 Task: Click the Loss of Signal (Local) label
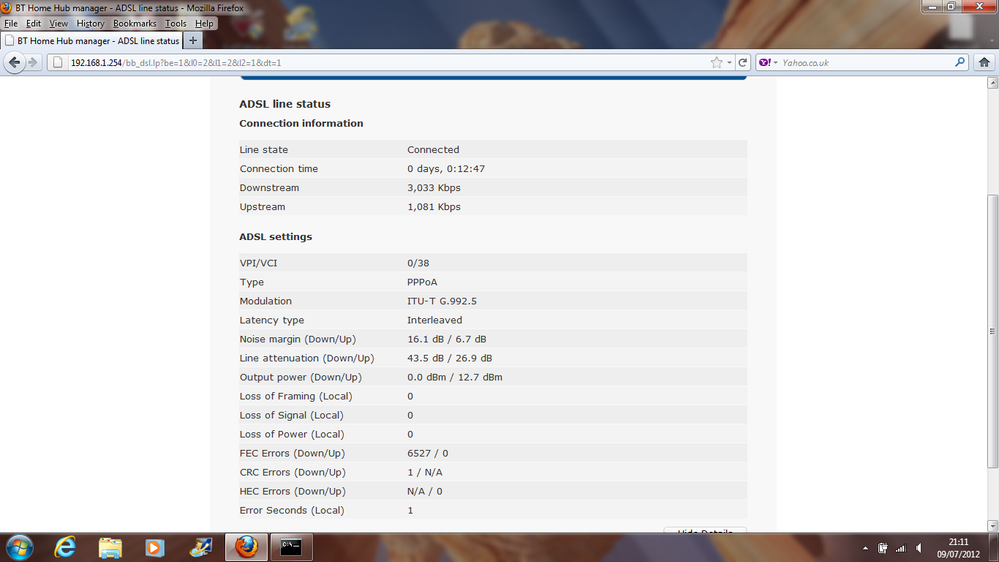(291, 415)
